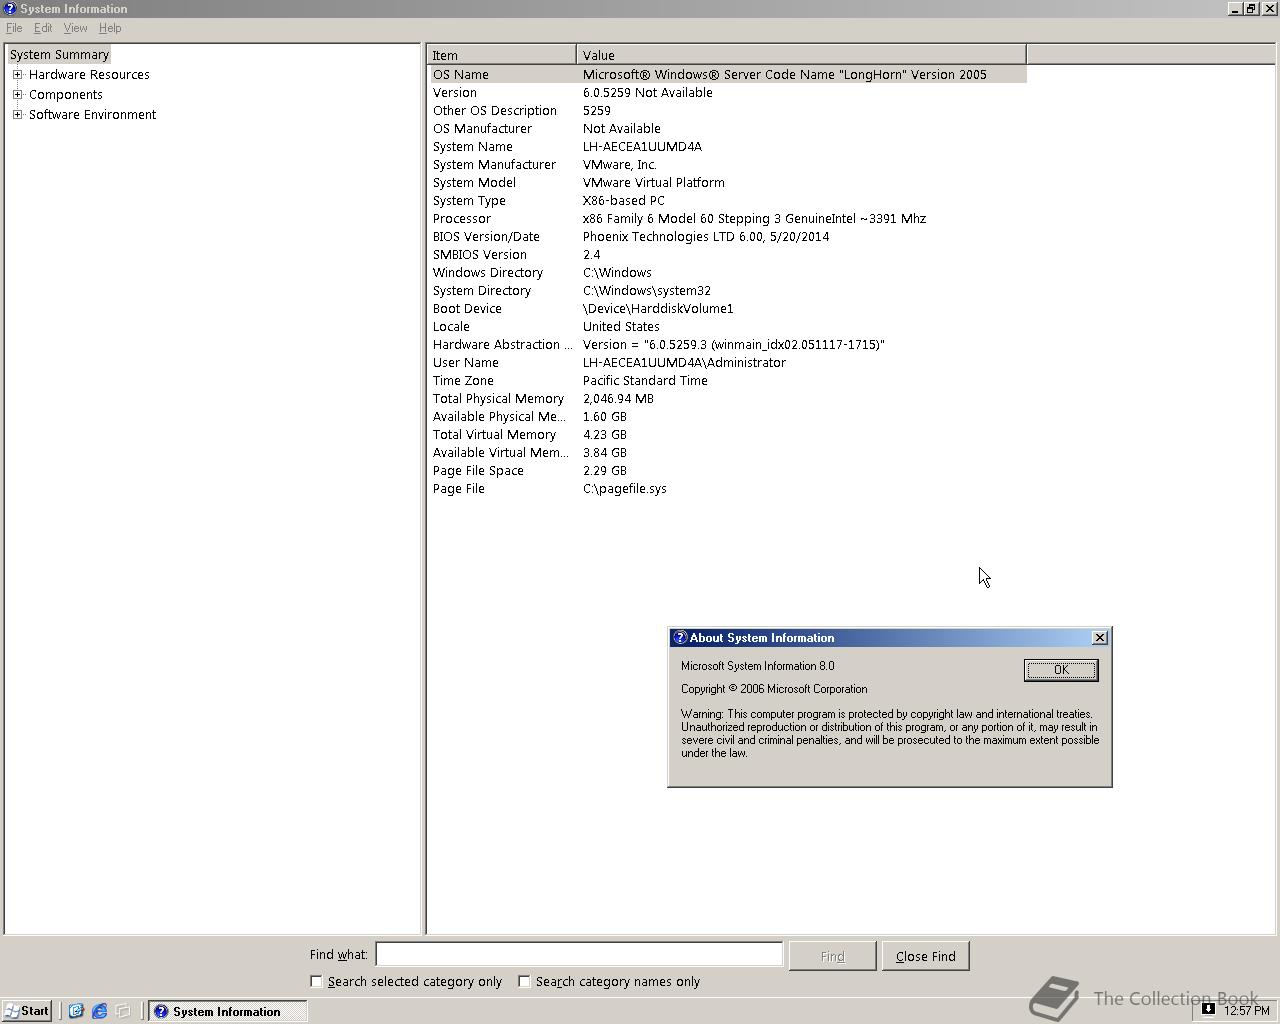Click the BIOS Version/Date row label
The width and height of the screenshot is (1280, 1024).
pyautogui.click(x=486, y=236)
